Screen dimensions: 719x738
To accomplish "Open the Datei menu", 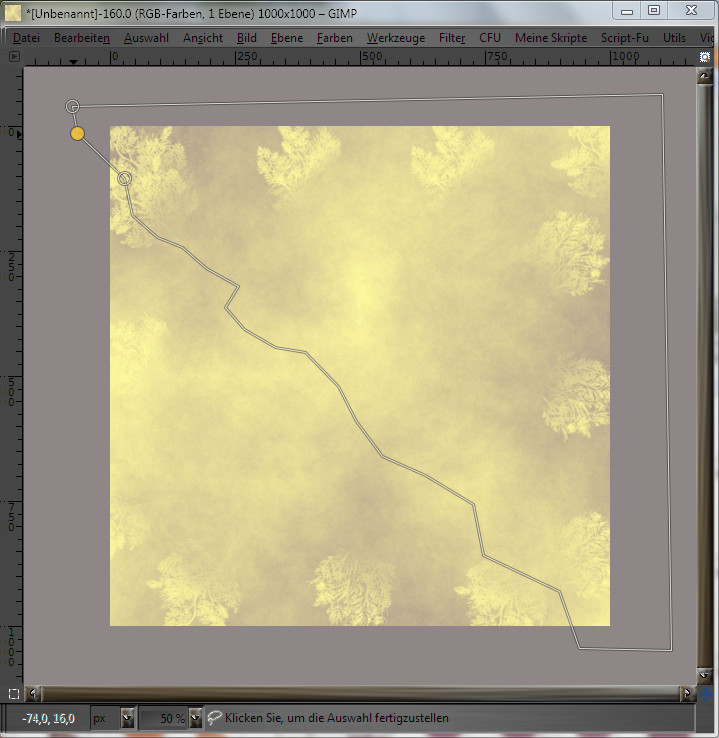I will (x=26, y=37).
